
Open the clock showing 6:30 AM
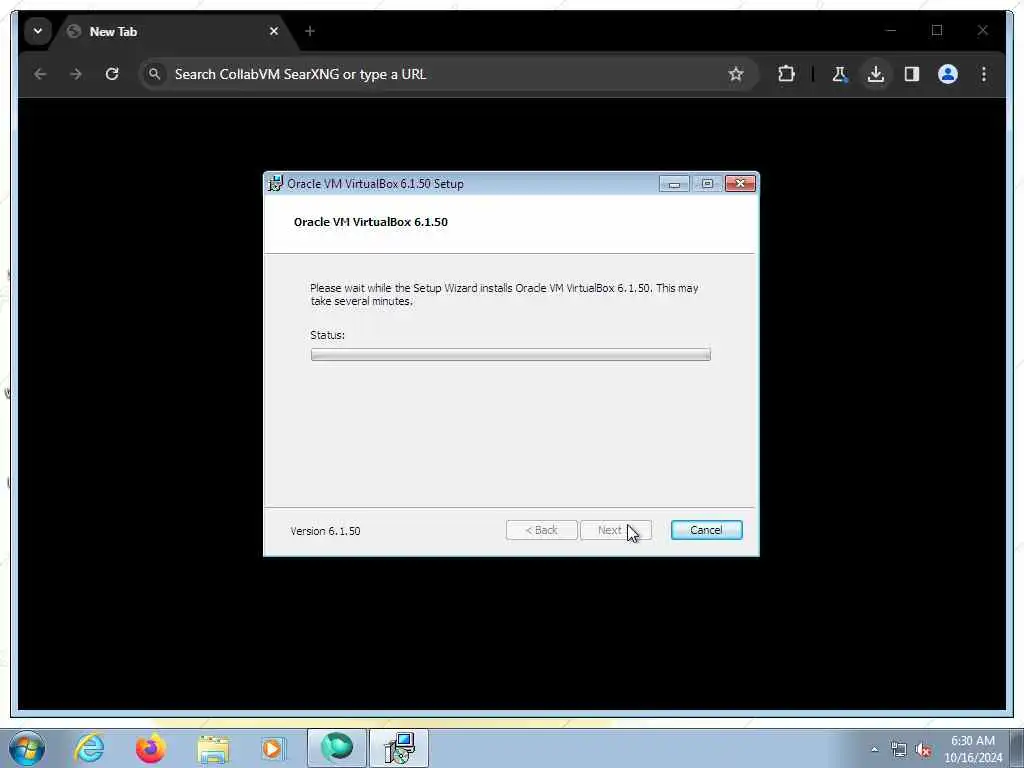click(972, 749)
